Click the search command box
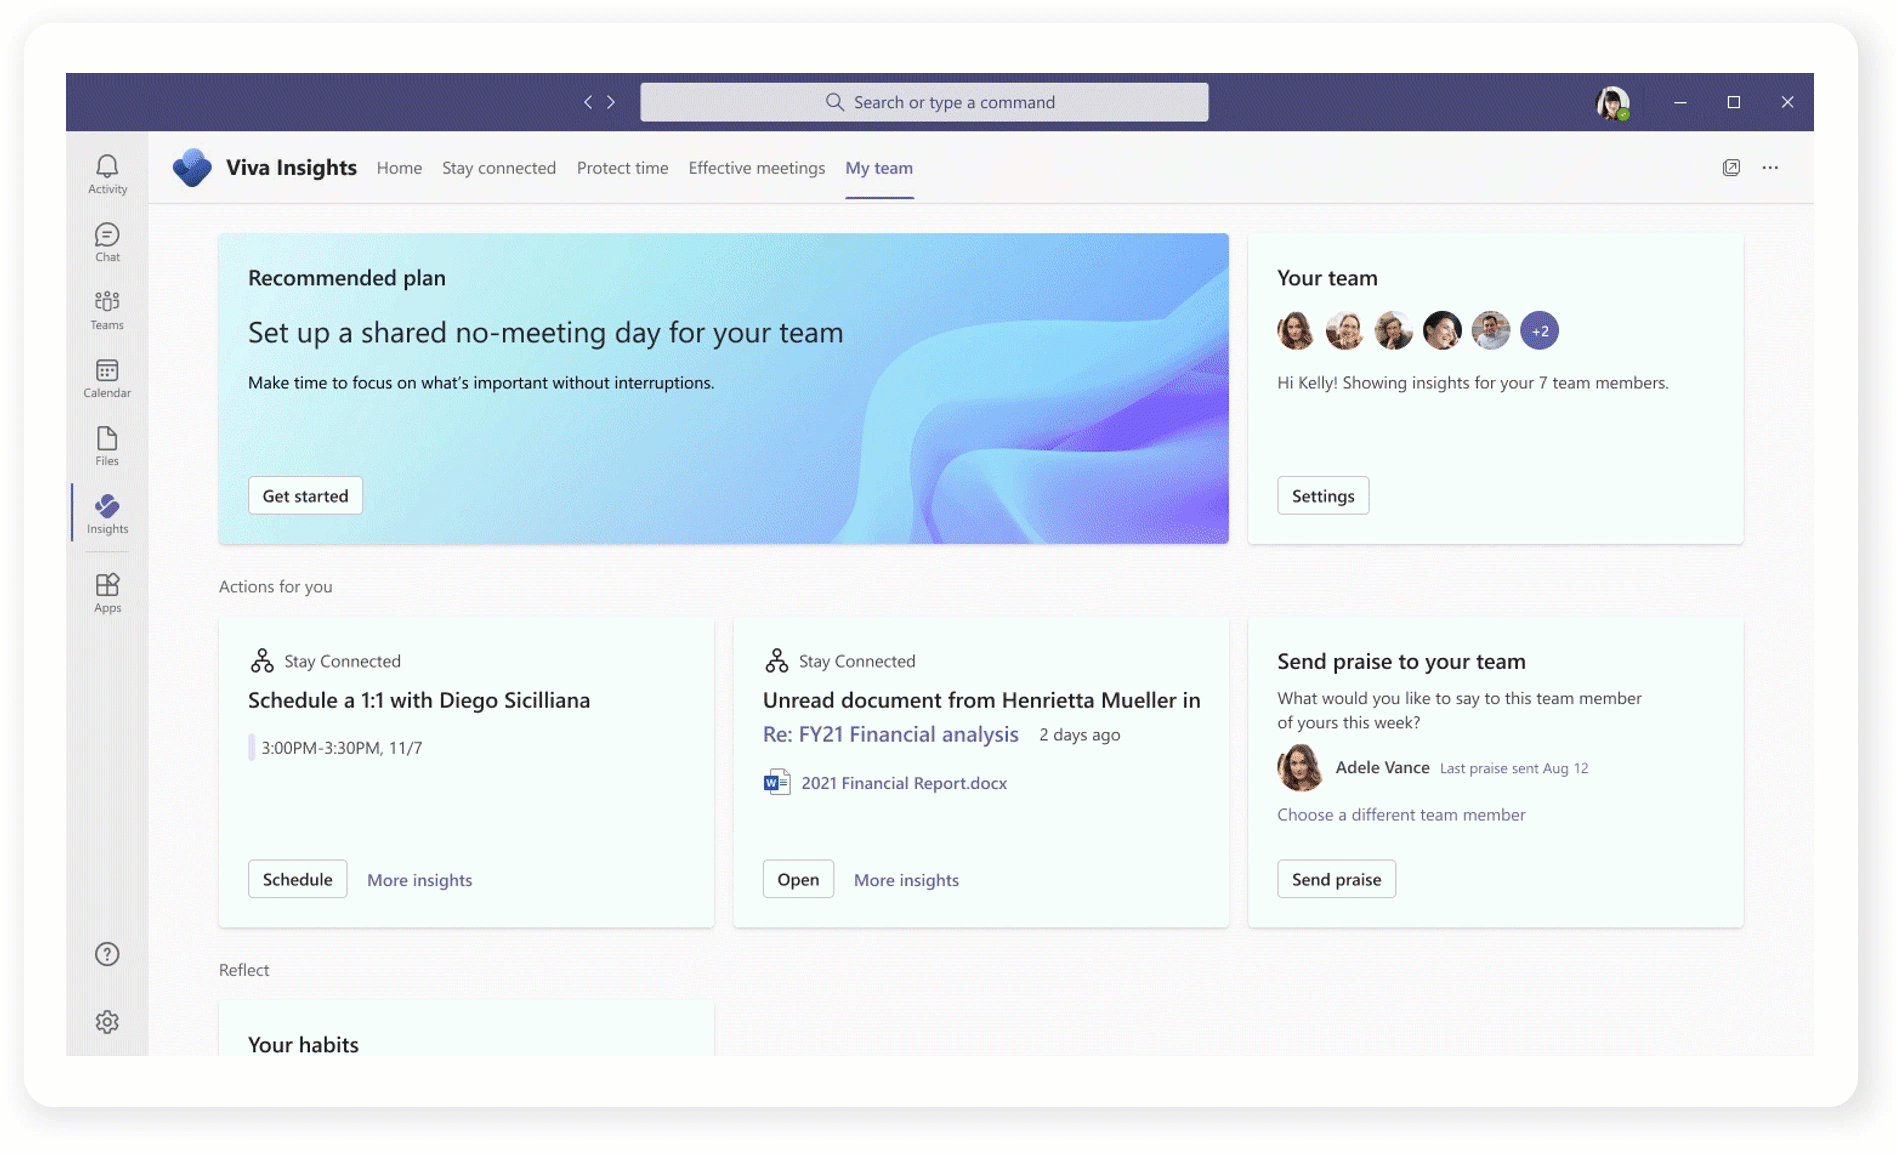Image resolution: width=1896 pixels, height=1156 pixels. point(924,102)
